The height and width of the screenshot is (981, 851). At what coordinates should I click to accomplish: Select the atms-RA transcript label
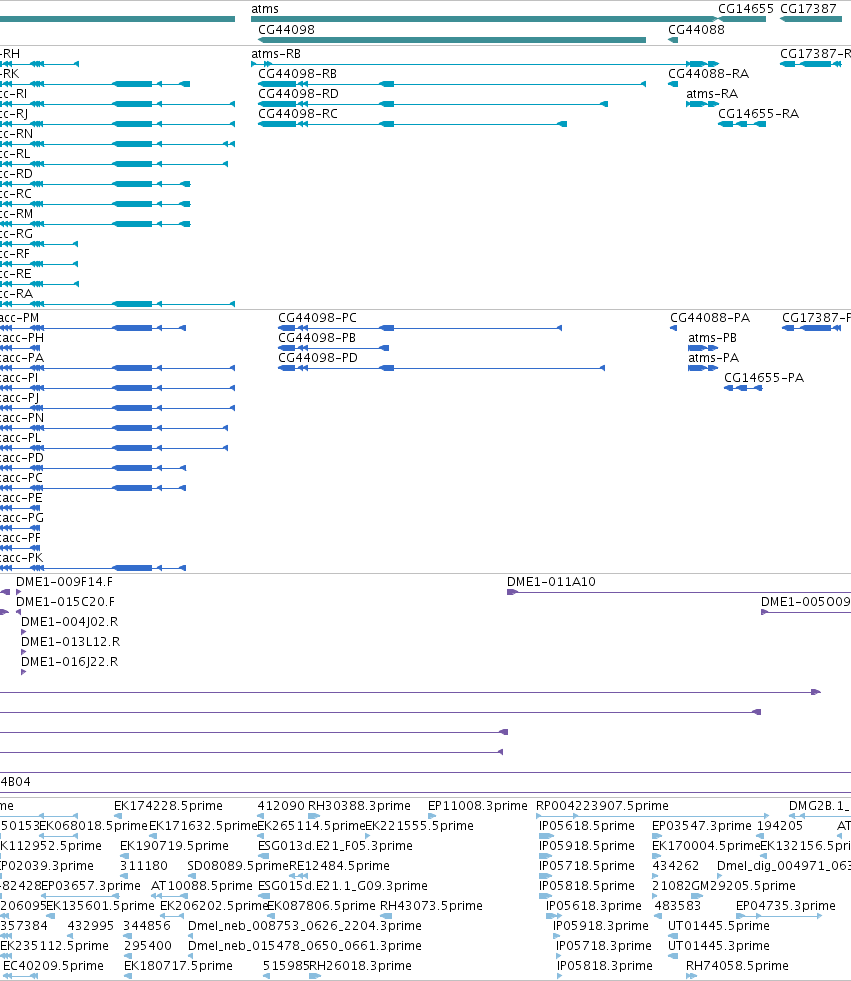pyautogui.click(x=712, y=94)
